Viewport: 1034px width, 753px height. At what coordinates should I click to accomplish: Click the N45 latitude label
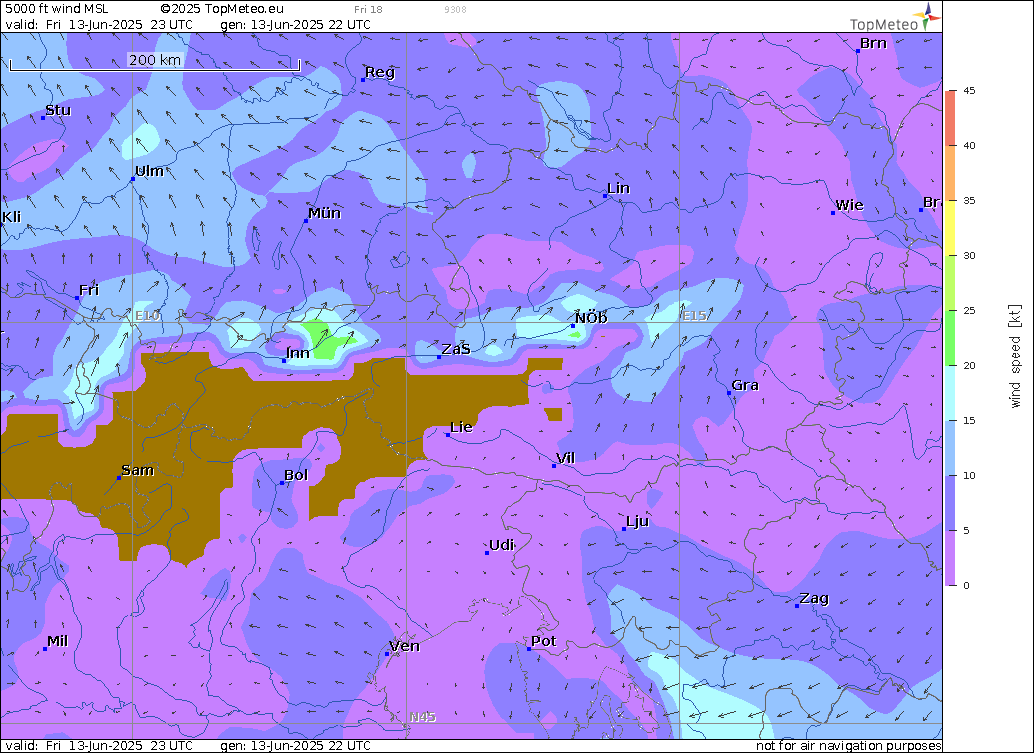tap(423, 717)
